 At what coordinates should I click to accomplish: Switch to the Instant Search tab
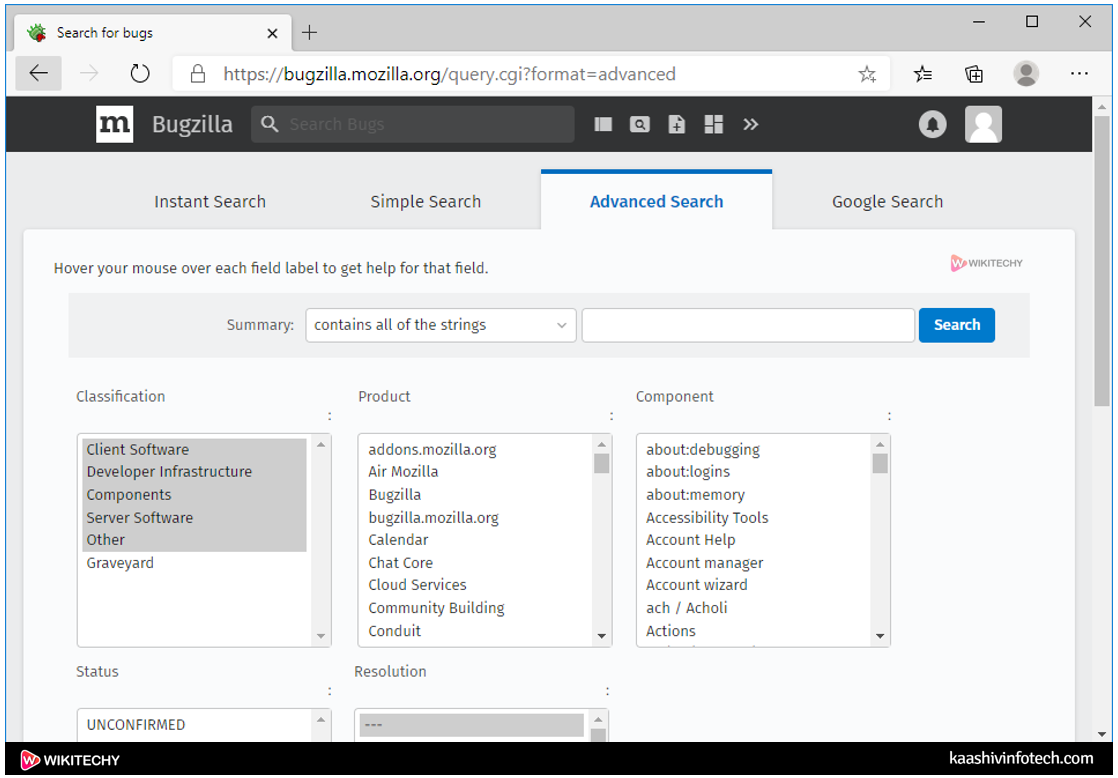(x=210, y=202)
